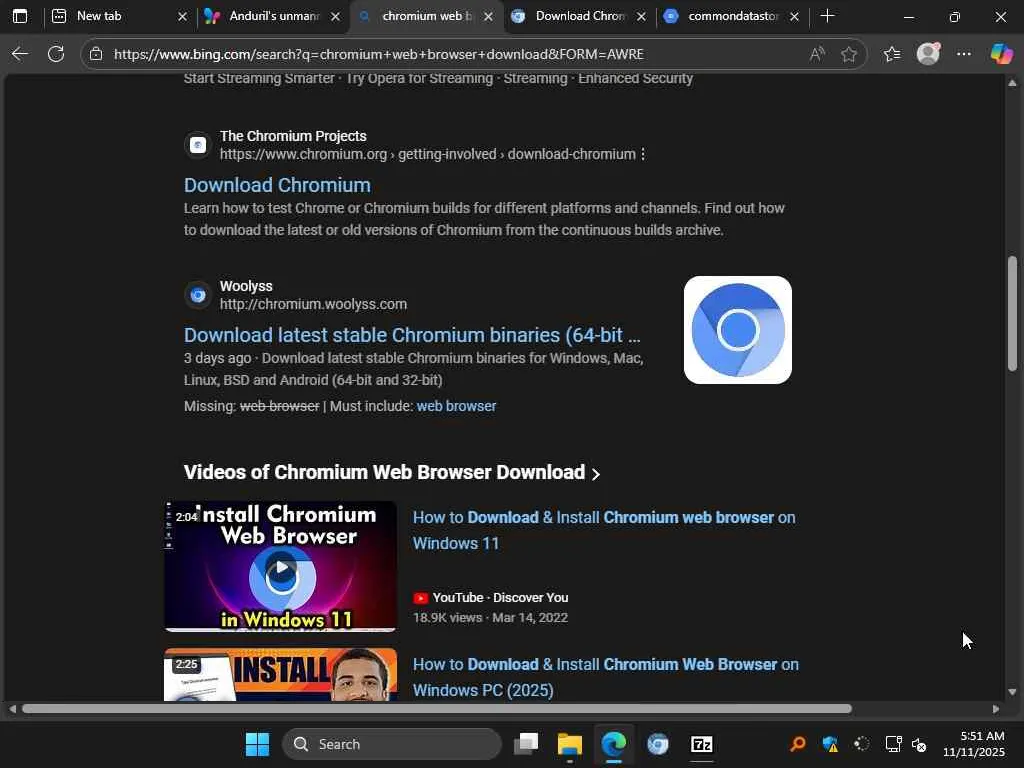The height and width of the screenshot is (768, 1024).
Task: Open Download latest stable Chromium binaries link
Action: tap(412, 336)
